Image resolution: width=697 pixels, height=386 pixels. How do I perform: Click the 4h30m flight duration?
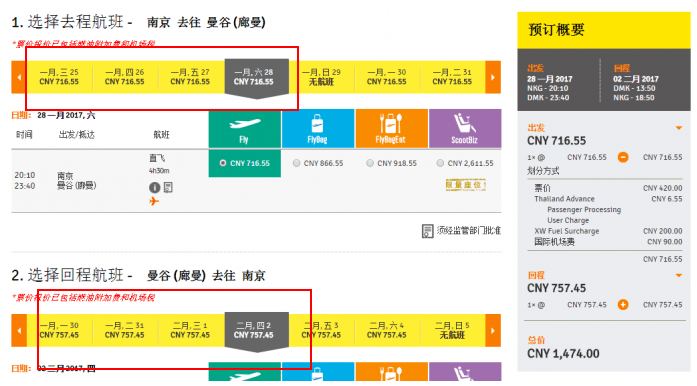click(x=159, y=171)
